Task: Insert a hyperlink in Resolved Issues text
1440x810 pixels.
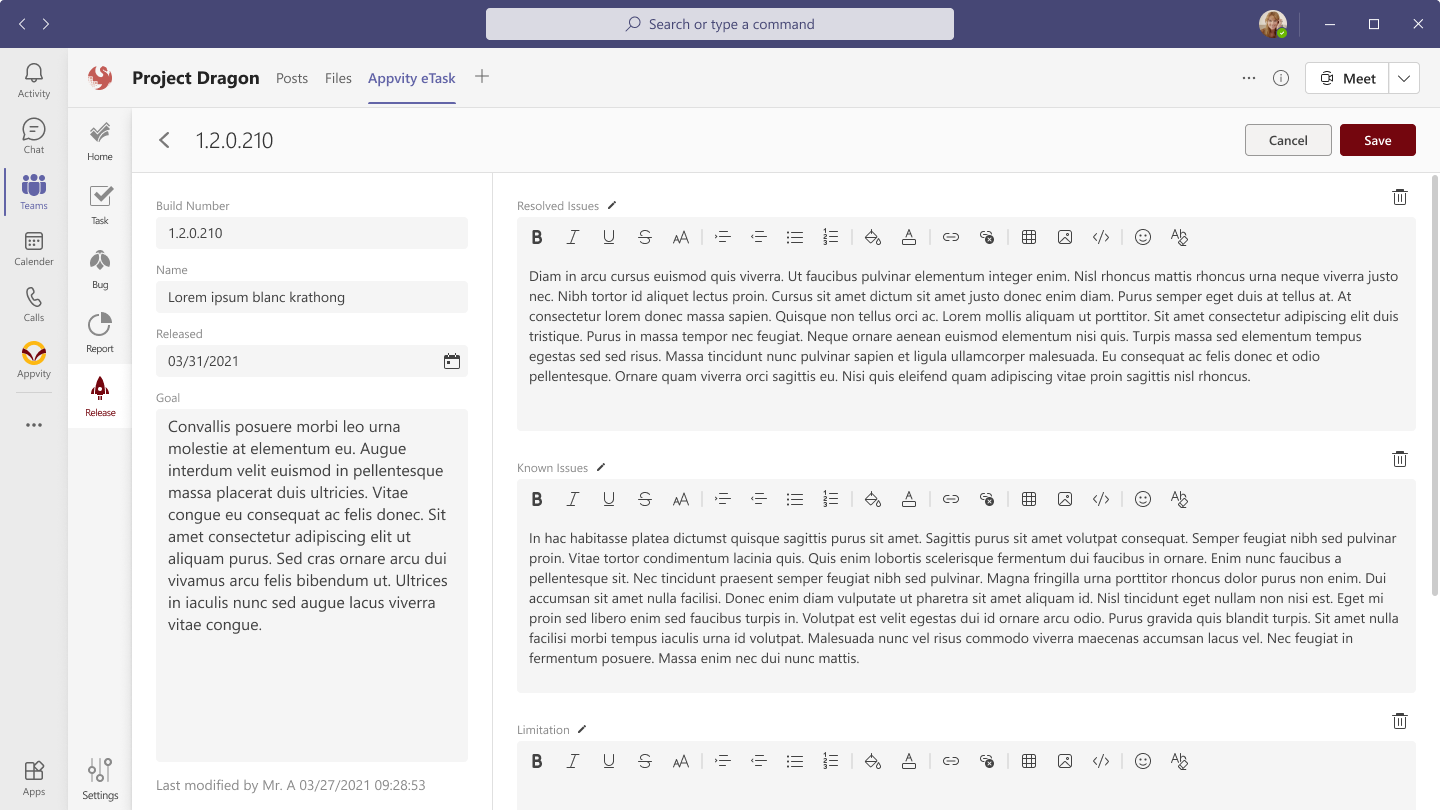Action: click(x=951, y=236)
